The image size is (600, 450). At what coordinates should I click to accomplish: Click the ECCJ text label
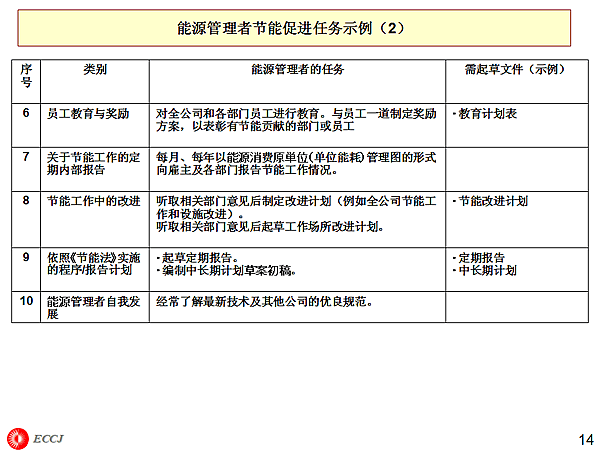[x=48, y=439]
